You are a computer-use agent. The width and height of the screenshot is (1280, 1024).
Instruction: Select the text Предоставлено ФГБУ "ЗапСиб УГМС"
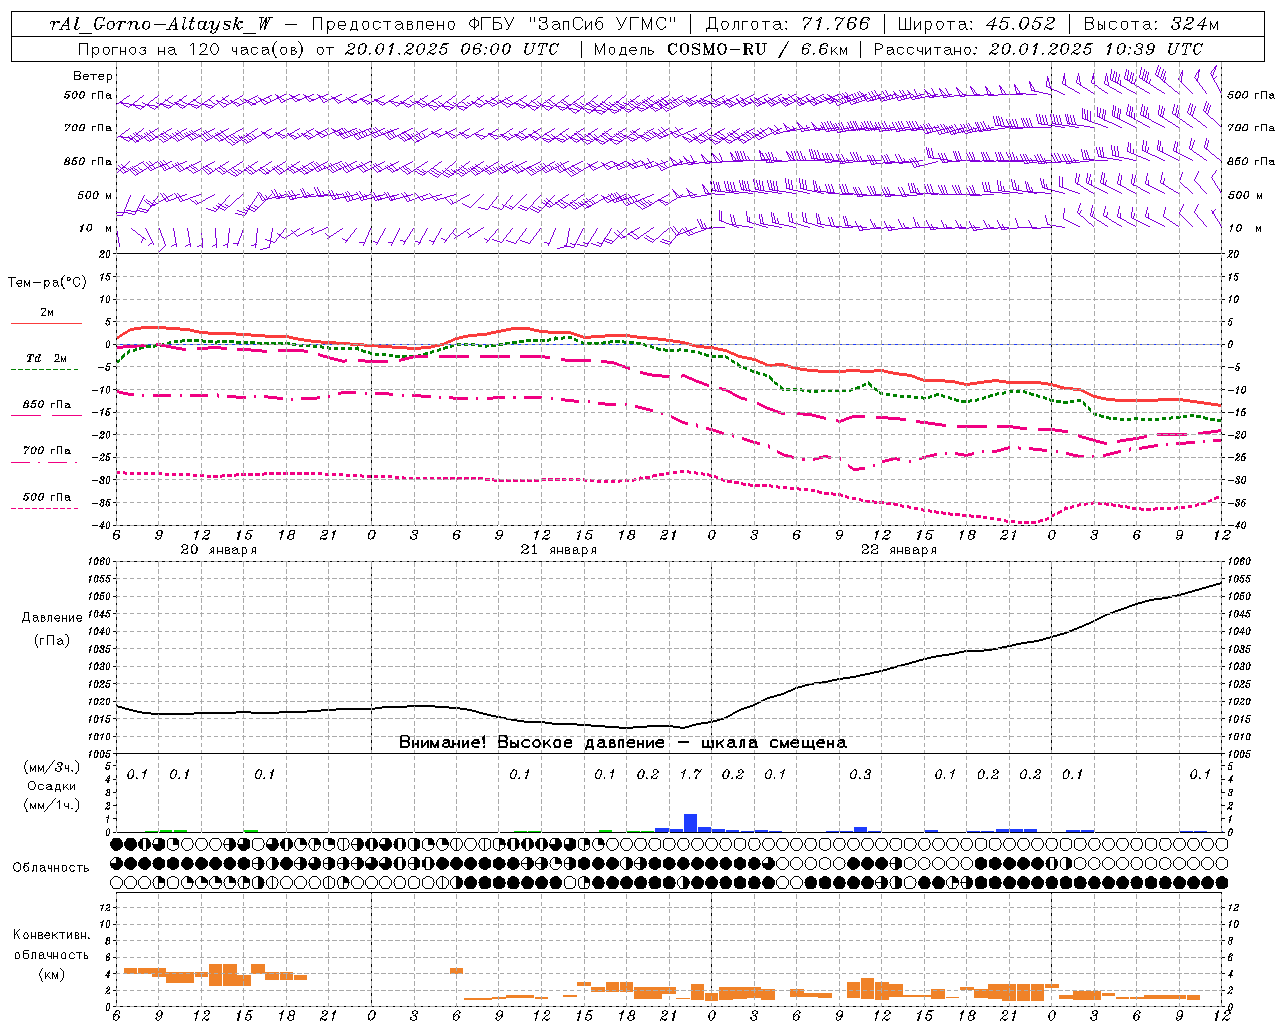coord(494,24)
